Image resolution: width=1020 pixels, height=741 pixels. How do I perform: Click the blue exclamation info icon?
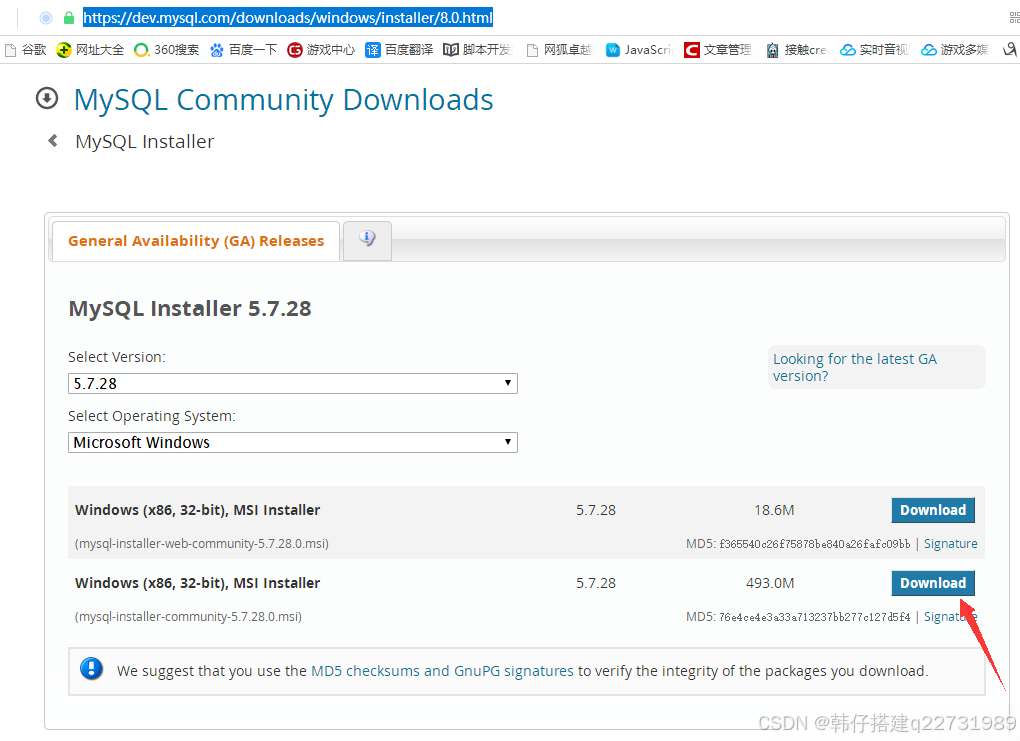[x=92, y=669]
